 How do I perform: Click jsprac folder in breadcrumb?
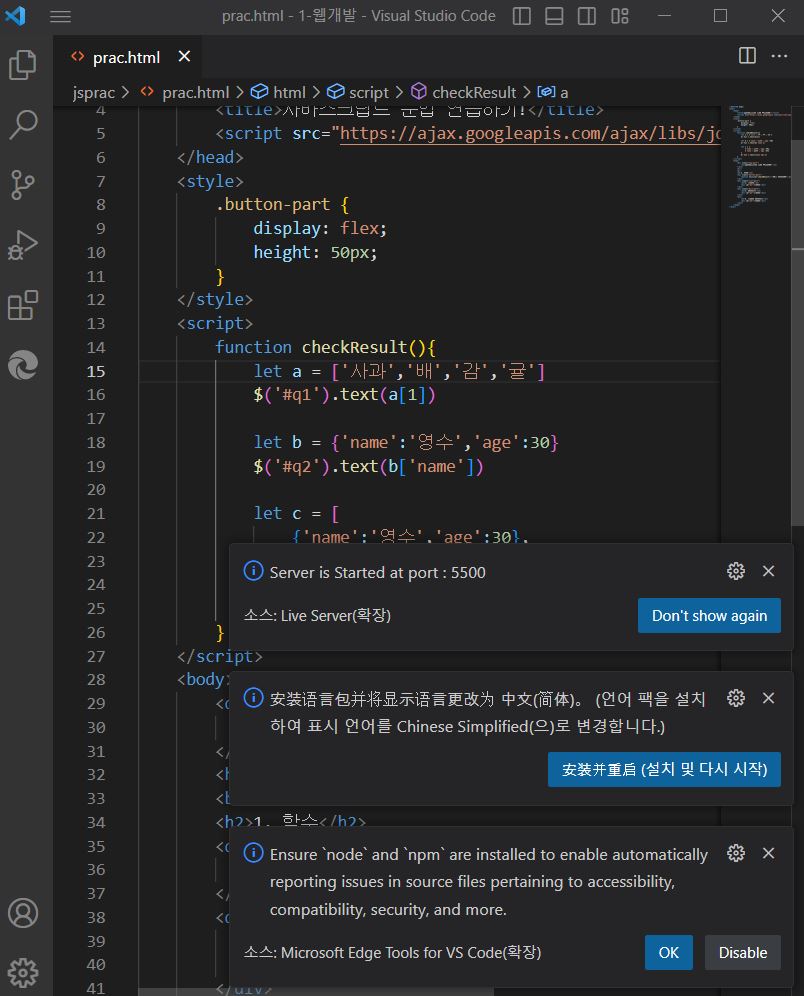pyautogui.click(x=93, y=93)
